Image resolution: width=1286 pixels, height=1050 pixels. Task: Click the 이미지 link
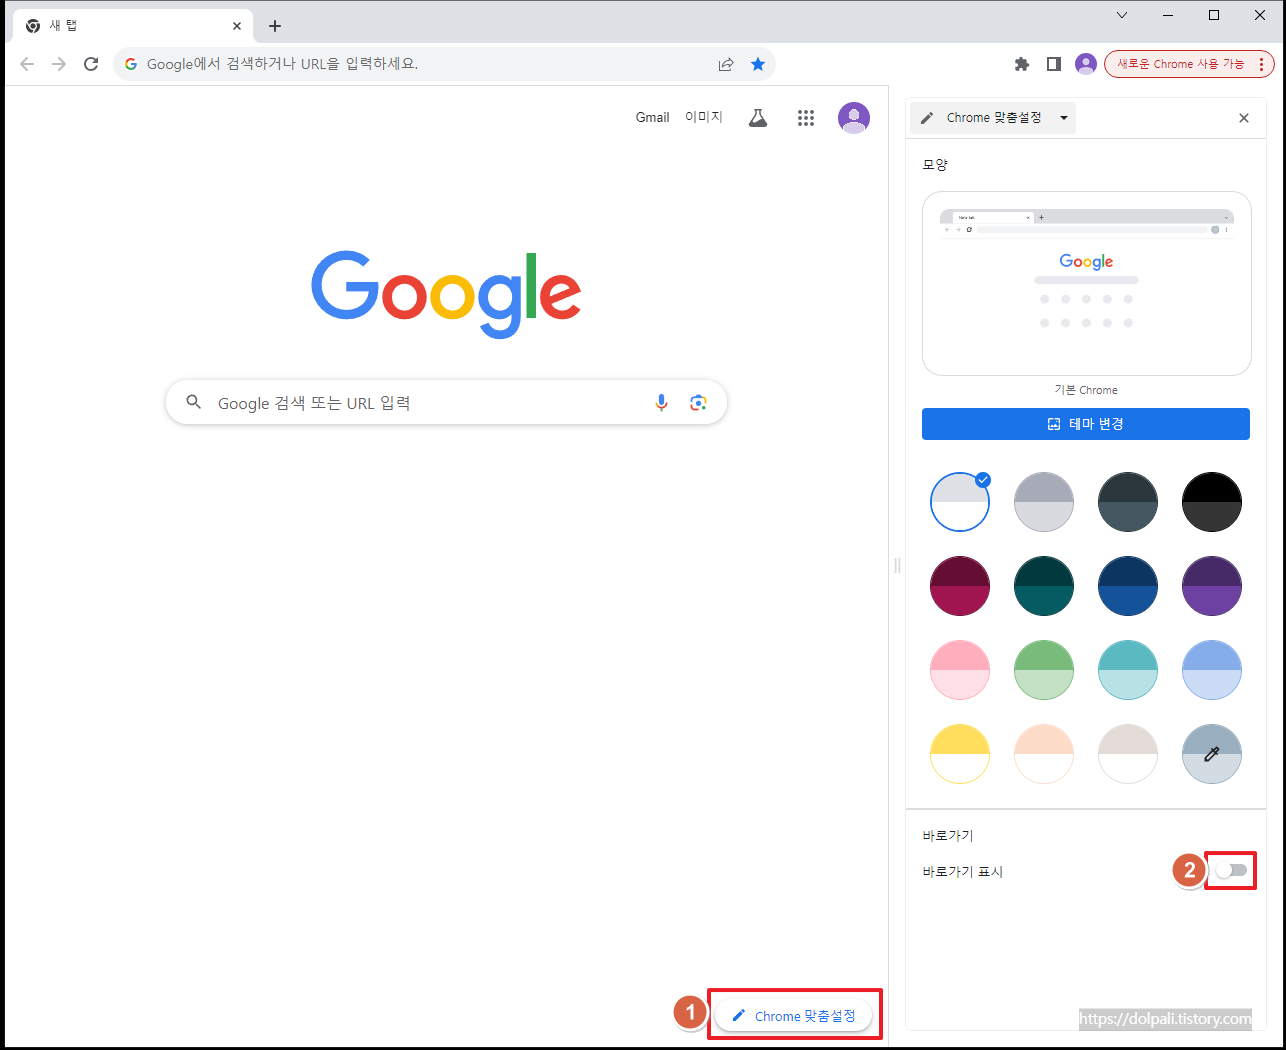[703, 117]
